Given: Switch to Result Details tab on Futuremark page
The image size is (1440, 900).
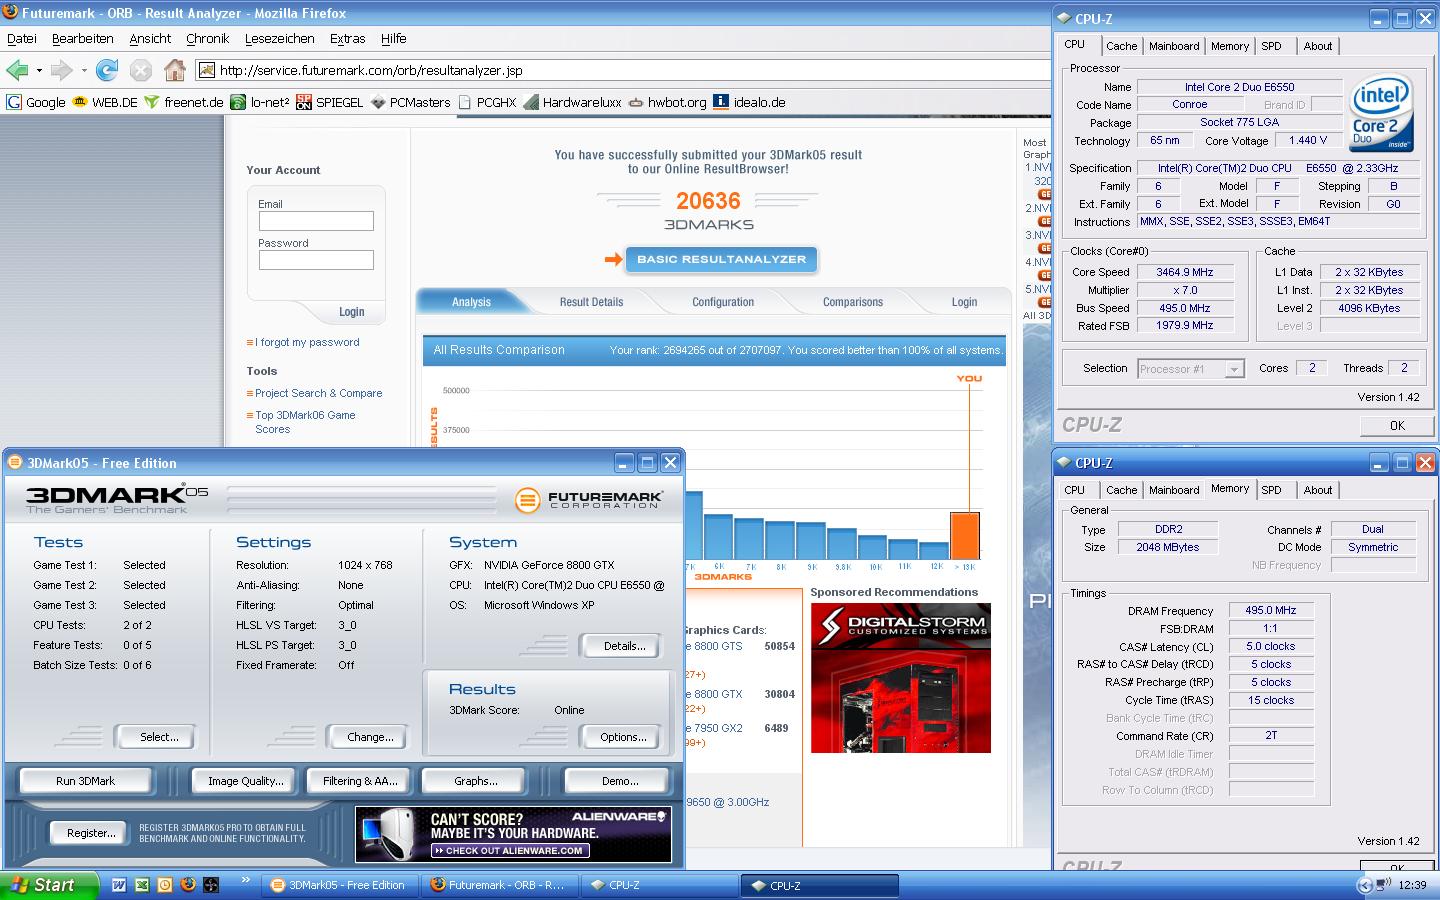Looking at the screenshot, I should (591, 301).
